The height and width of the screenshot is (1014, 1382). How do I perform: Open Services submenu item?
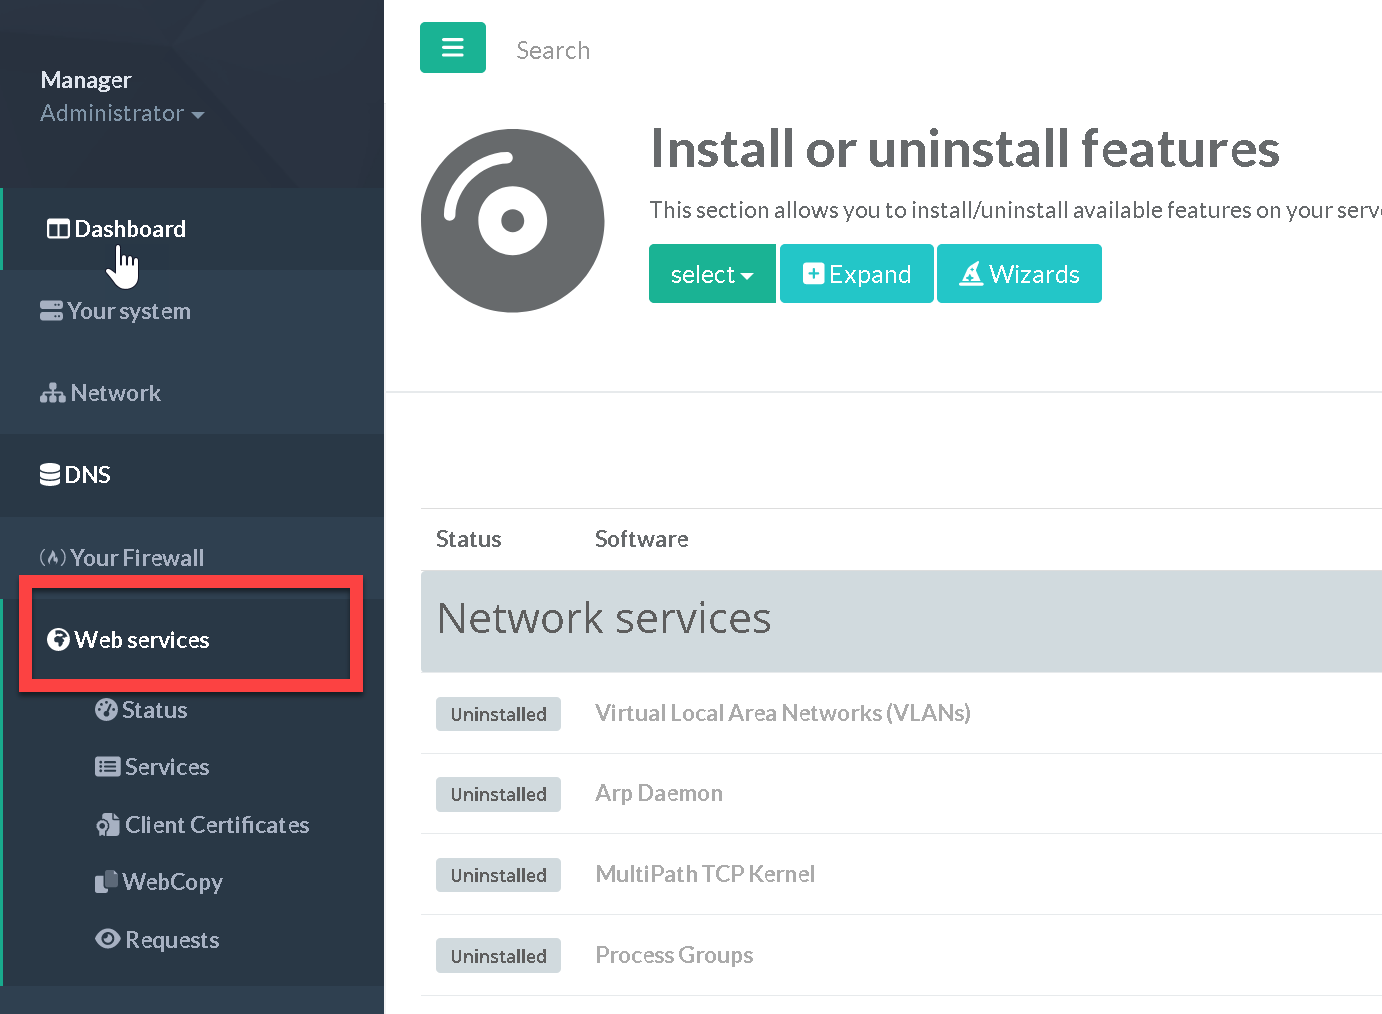(166, 767)
